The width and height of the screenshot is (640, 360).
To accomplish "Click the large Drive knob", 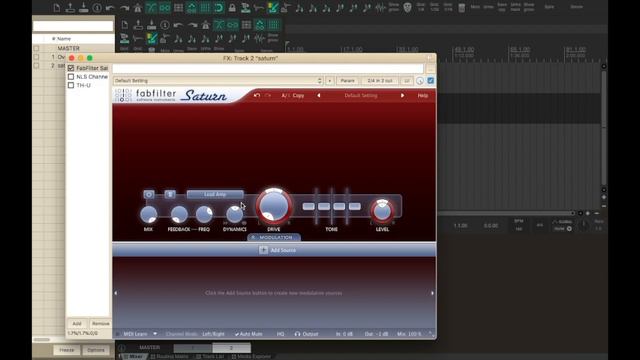I will (274, 206).
